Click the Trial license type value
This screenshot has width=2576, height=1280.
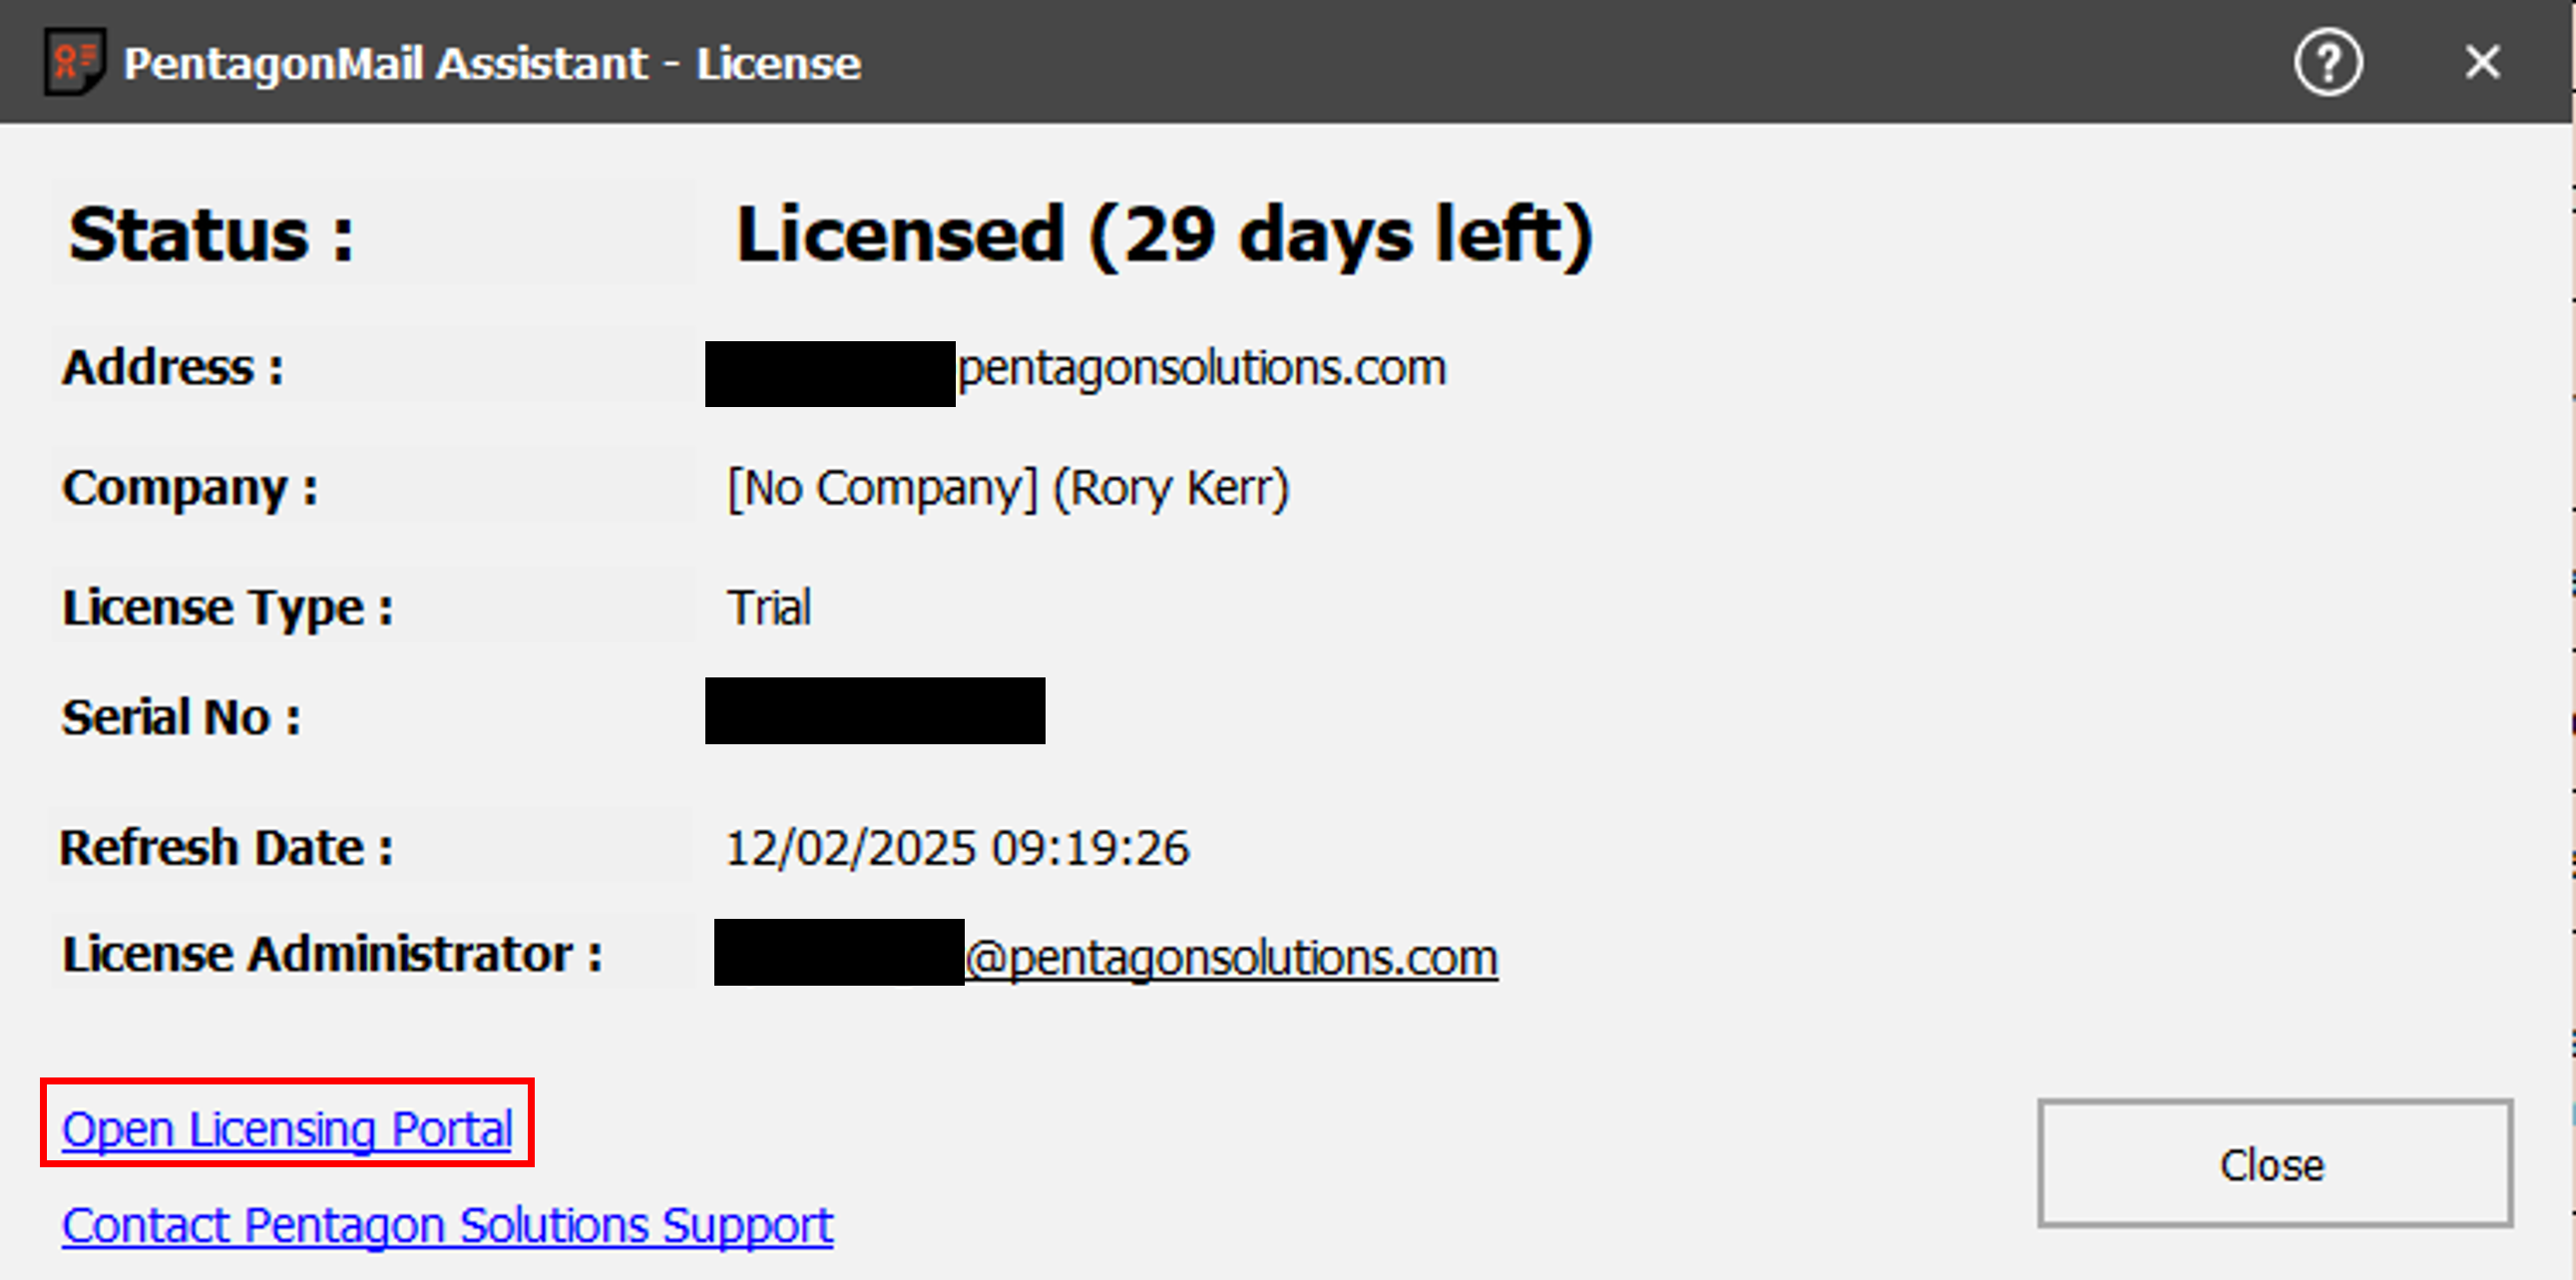(769, 607)
